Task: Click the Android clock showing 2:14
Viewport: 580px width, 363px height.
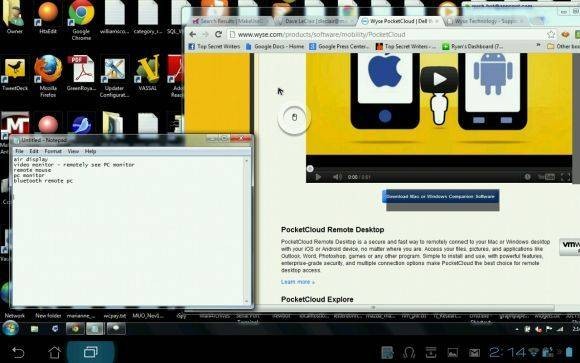Action: pos(507,352)
